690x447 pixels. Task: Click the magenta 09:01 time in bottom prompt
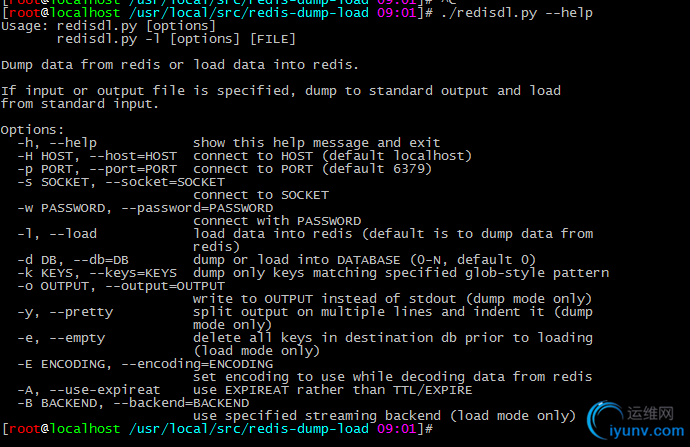point(396,429)
